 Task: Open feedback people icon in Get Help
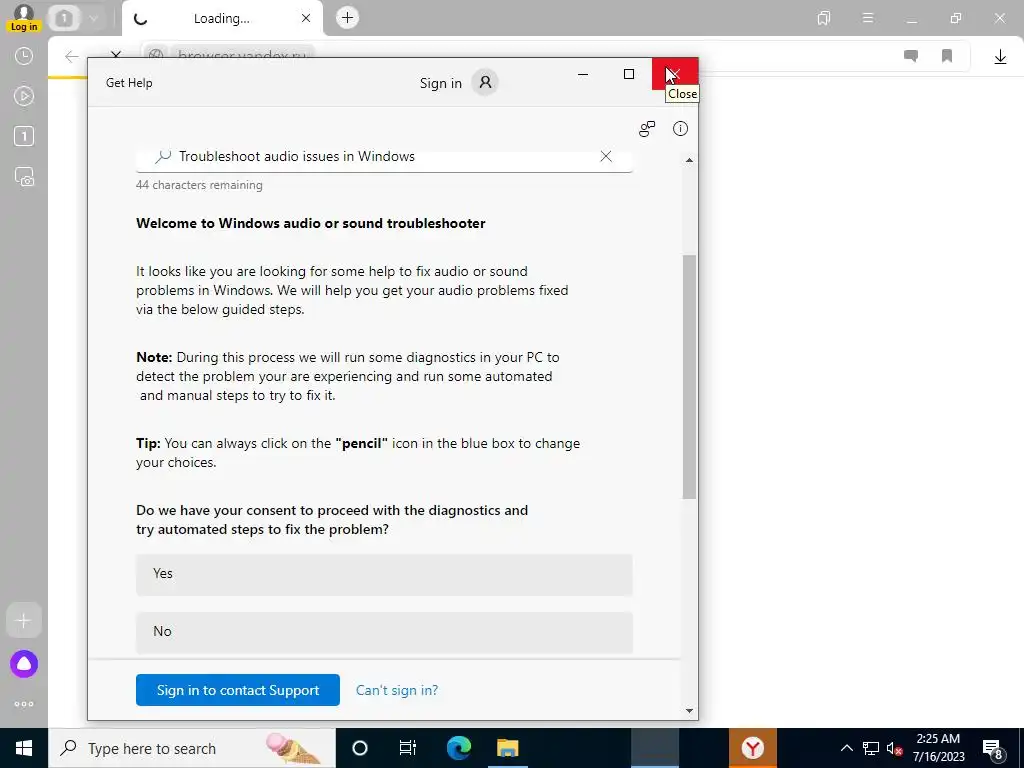[x=647, y=129]
